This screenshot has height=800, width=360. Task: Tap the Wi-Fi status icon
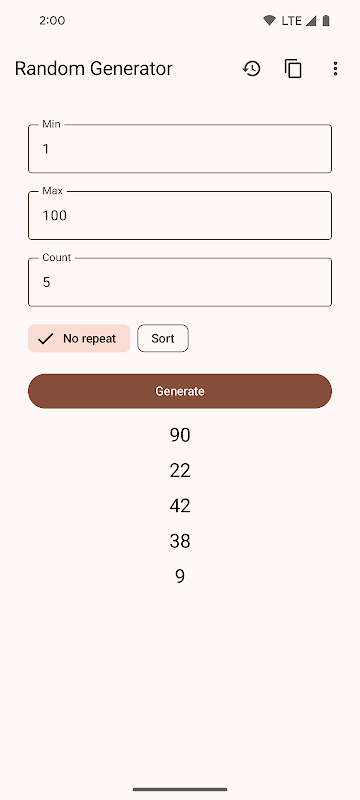click(x=269, y=20)
